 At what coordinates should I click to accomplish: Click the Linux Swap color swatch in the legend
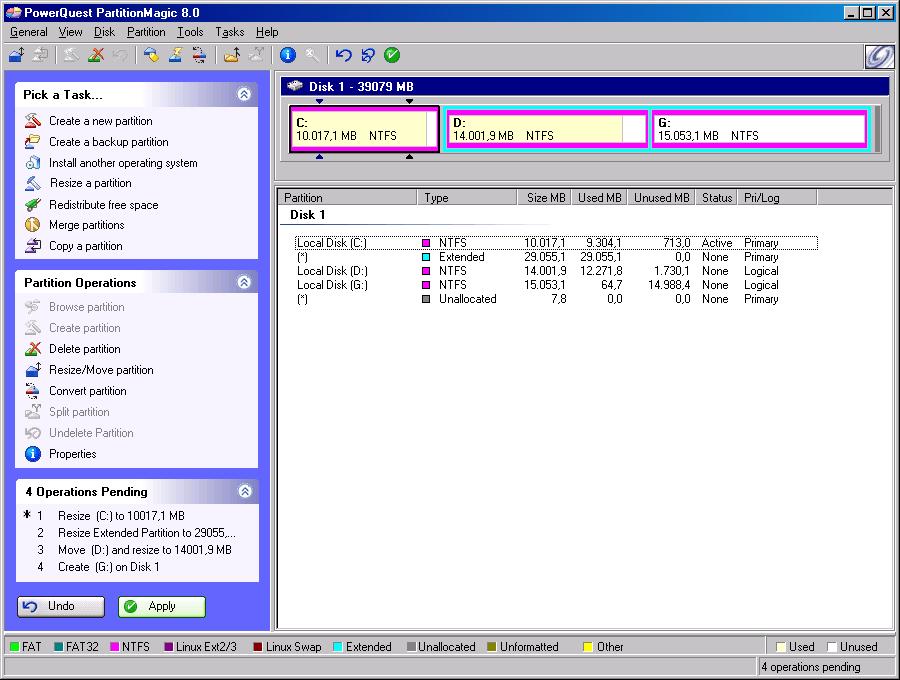point(258,647)
